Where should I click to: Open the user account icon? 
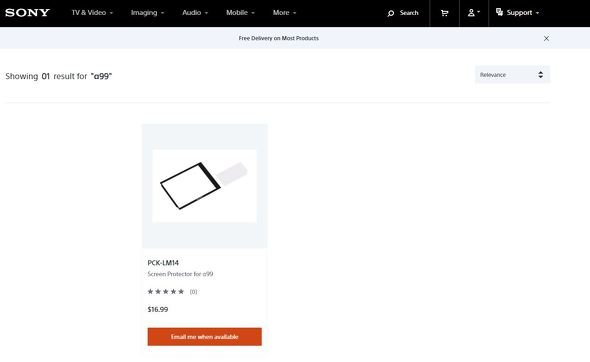tap(473, 13)
